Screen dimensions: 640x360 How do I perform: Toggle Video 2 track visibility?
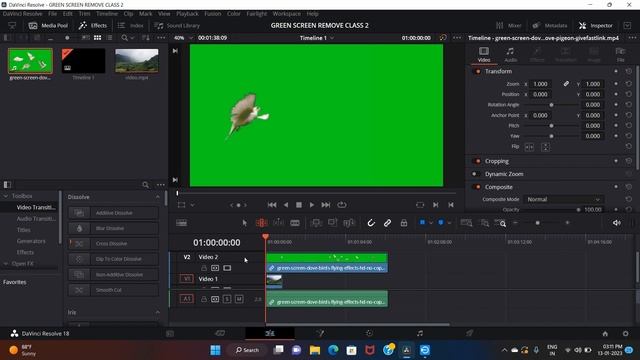click(227, 268)
